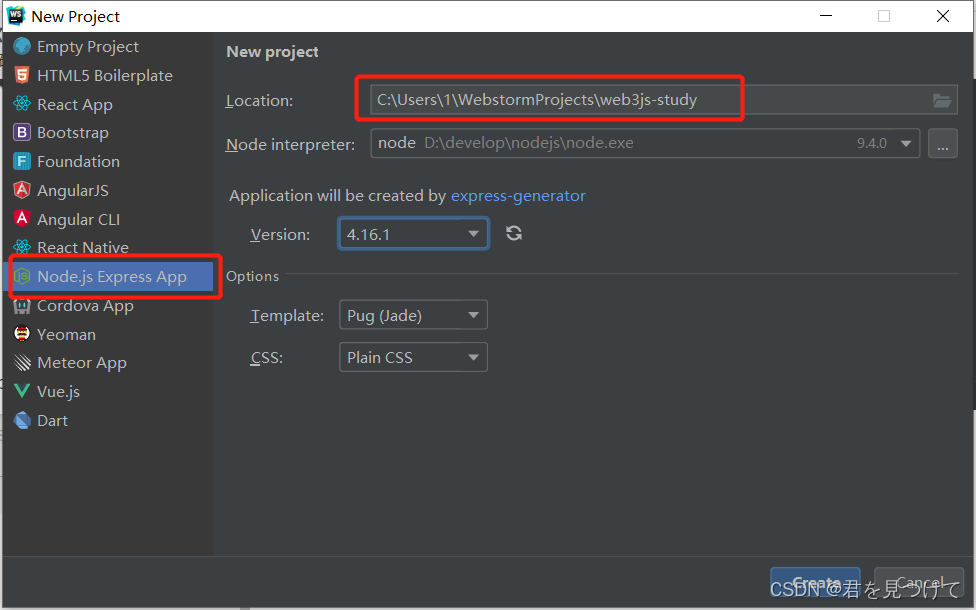Select Node.js Express App project type
The width and height of the screenshot is (976, 610).
112,277
